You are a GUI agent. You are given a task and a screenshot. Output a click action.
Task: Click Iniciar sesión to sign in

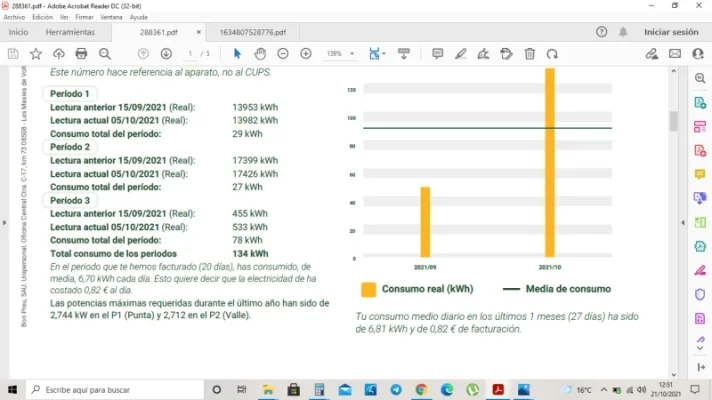671,32
